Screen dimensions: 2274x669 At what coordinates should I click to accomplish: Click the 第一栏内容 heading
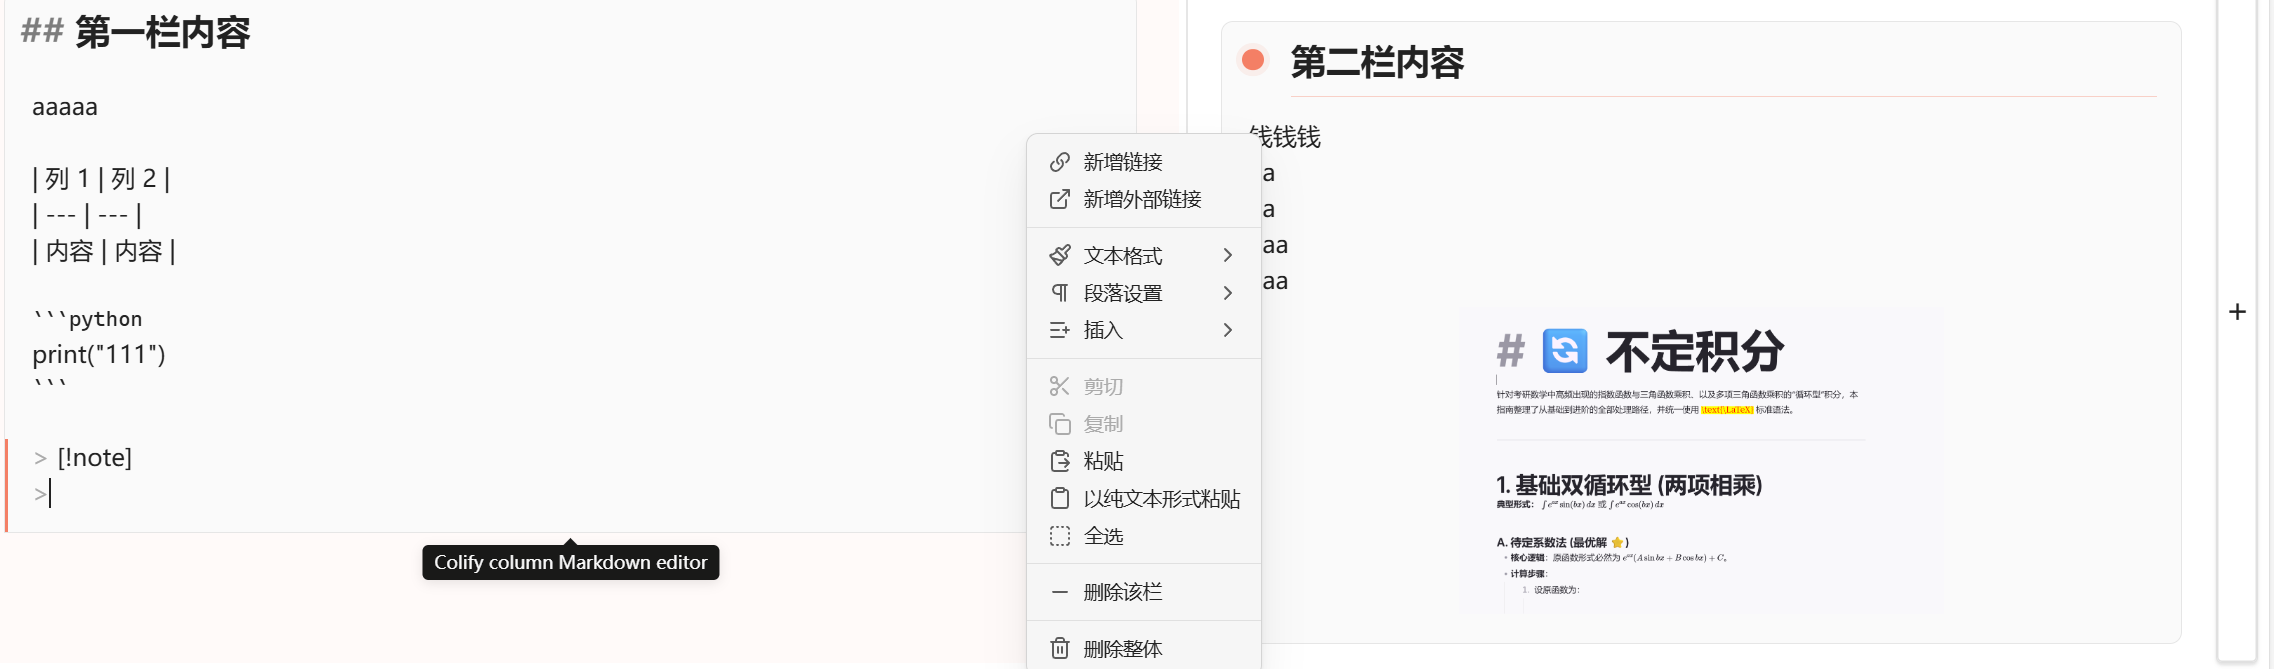point(162,32)
